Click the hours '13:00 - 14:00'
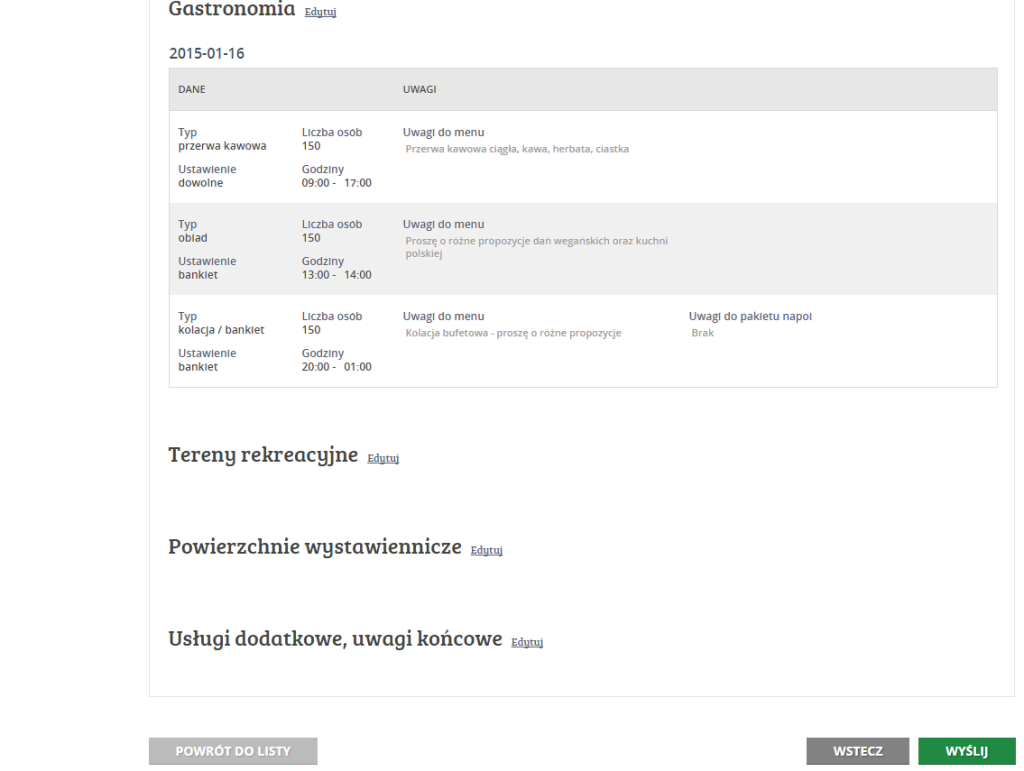This screenshot has height=771, width=1024. click(x=336, y=275)
